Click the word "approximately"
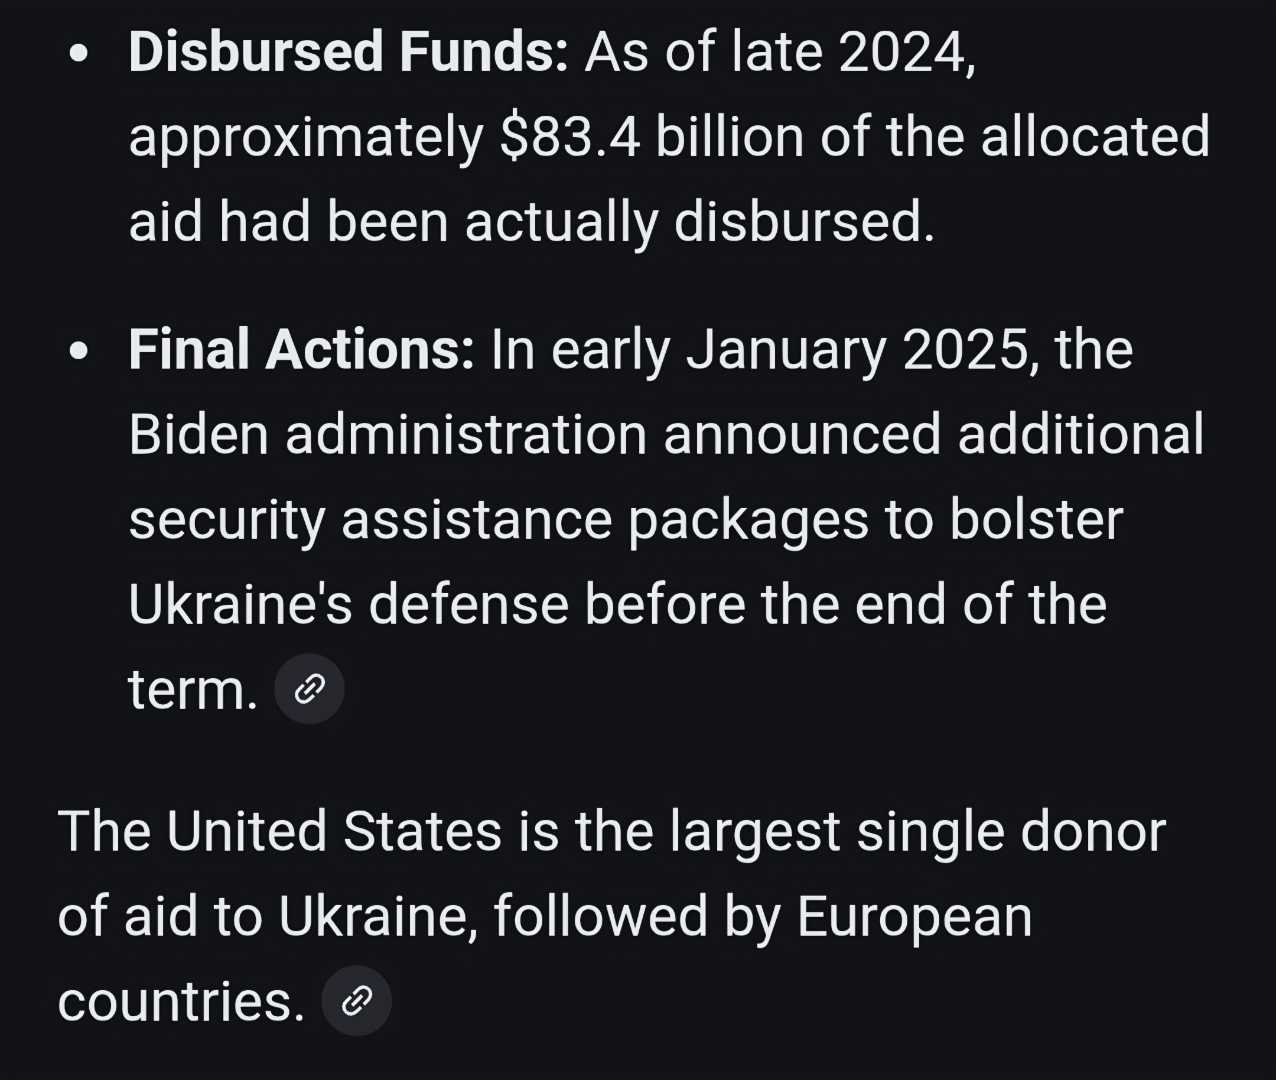Viewport: 1276px width, 1080px height. point(306,137)
